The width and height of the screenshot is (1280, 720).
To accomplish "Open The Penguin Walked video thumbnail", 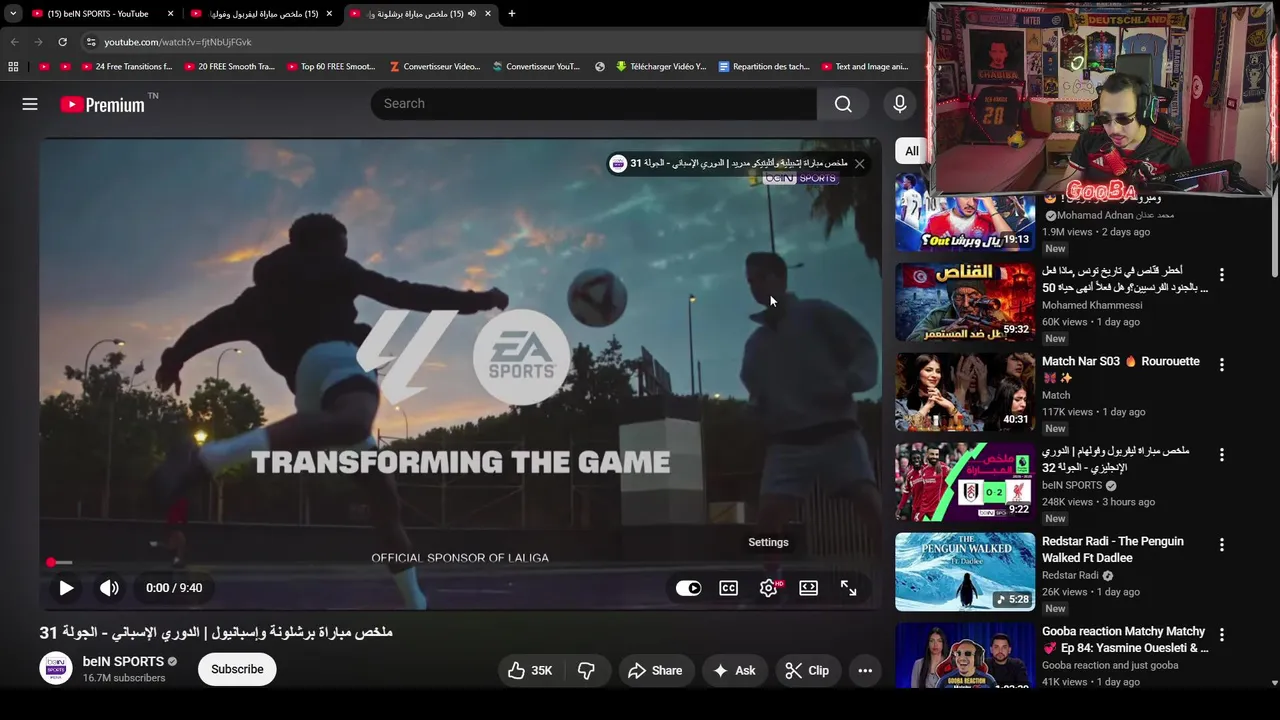I will (965, 571).
